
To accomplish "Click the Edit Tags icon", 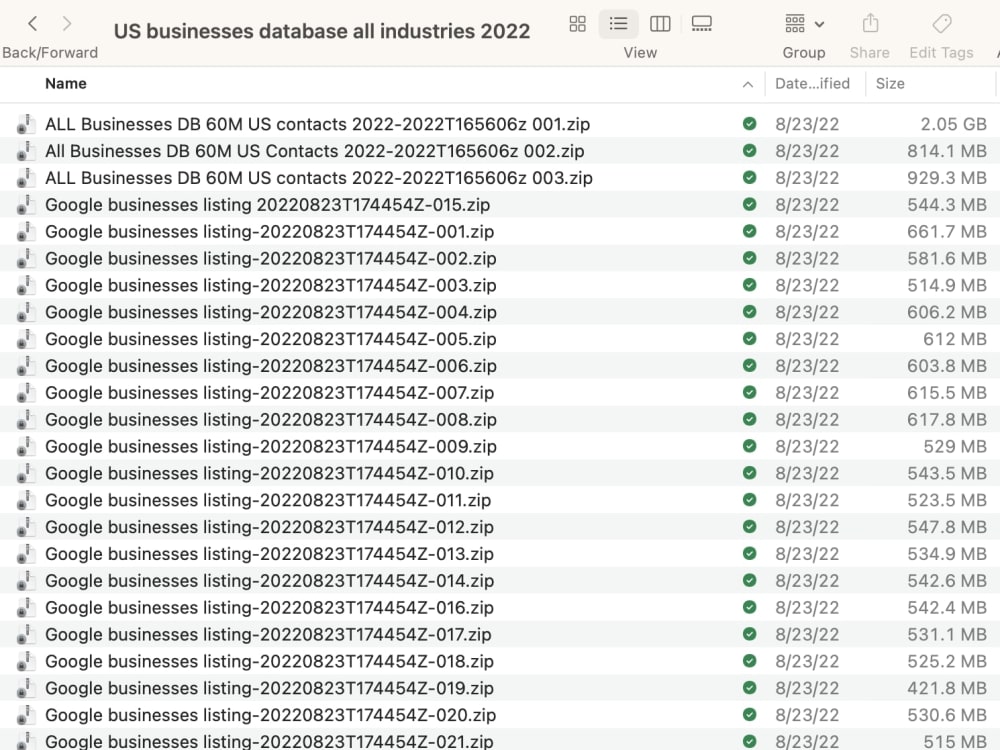I will pos(942,24).
